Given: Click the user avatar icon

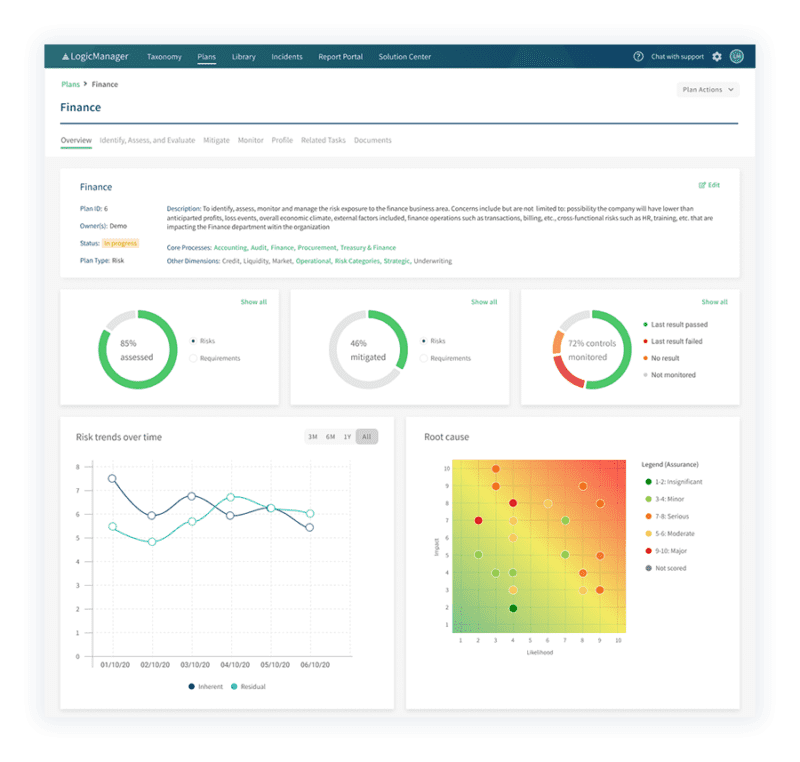Looking at the screenshot, I should pyautogui.click(x=737, y=57).
